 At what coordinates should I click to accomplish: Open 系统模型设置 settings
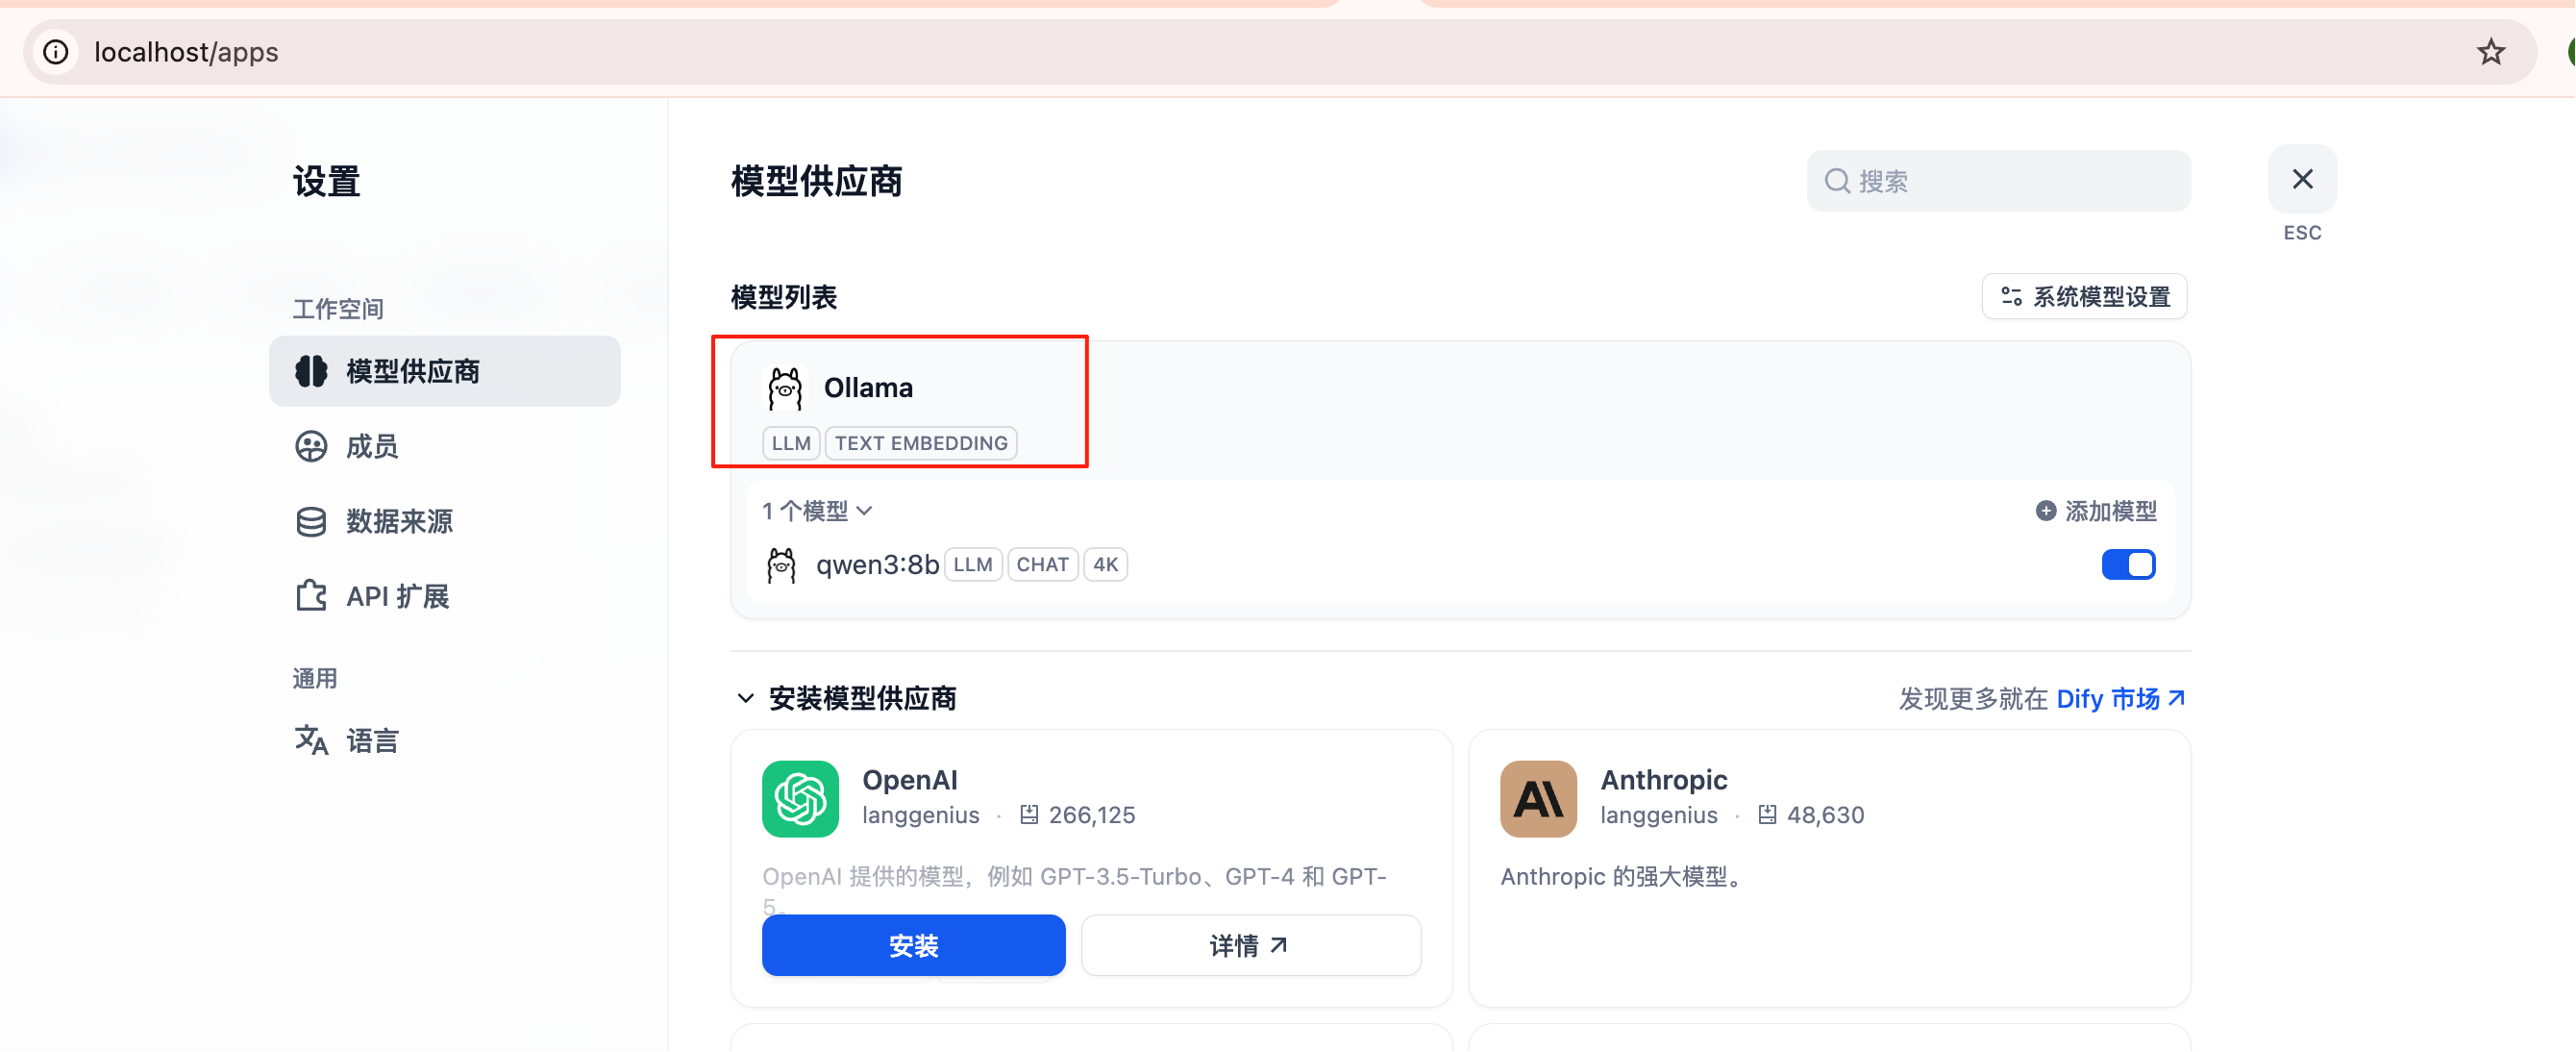[2084, 296]
